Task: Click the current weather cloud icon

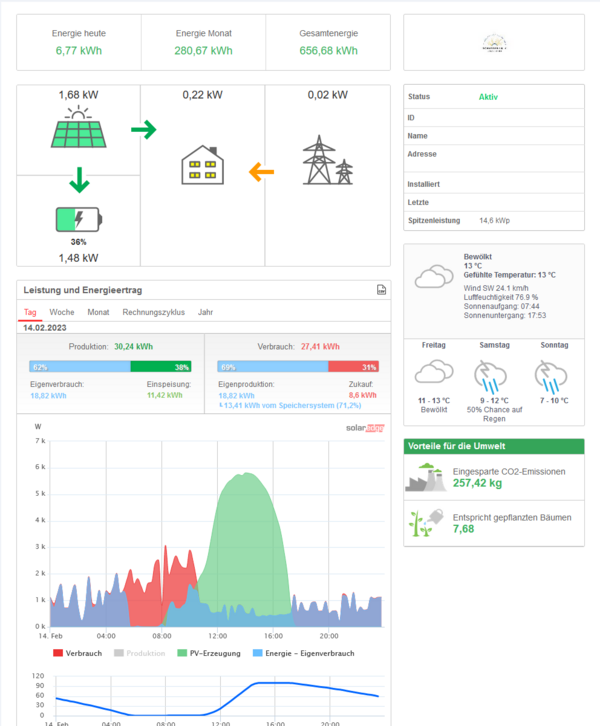Action: coord(434,276)
